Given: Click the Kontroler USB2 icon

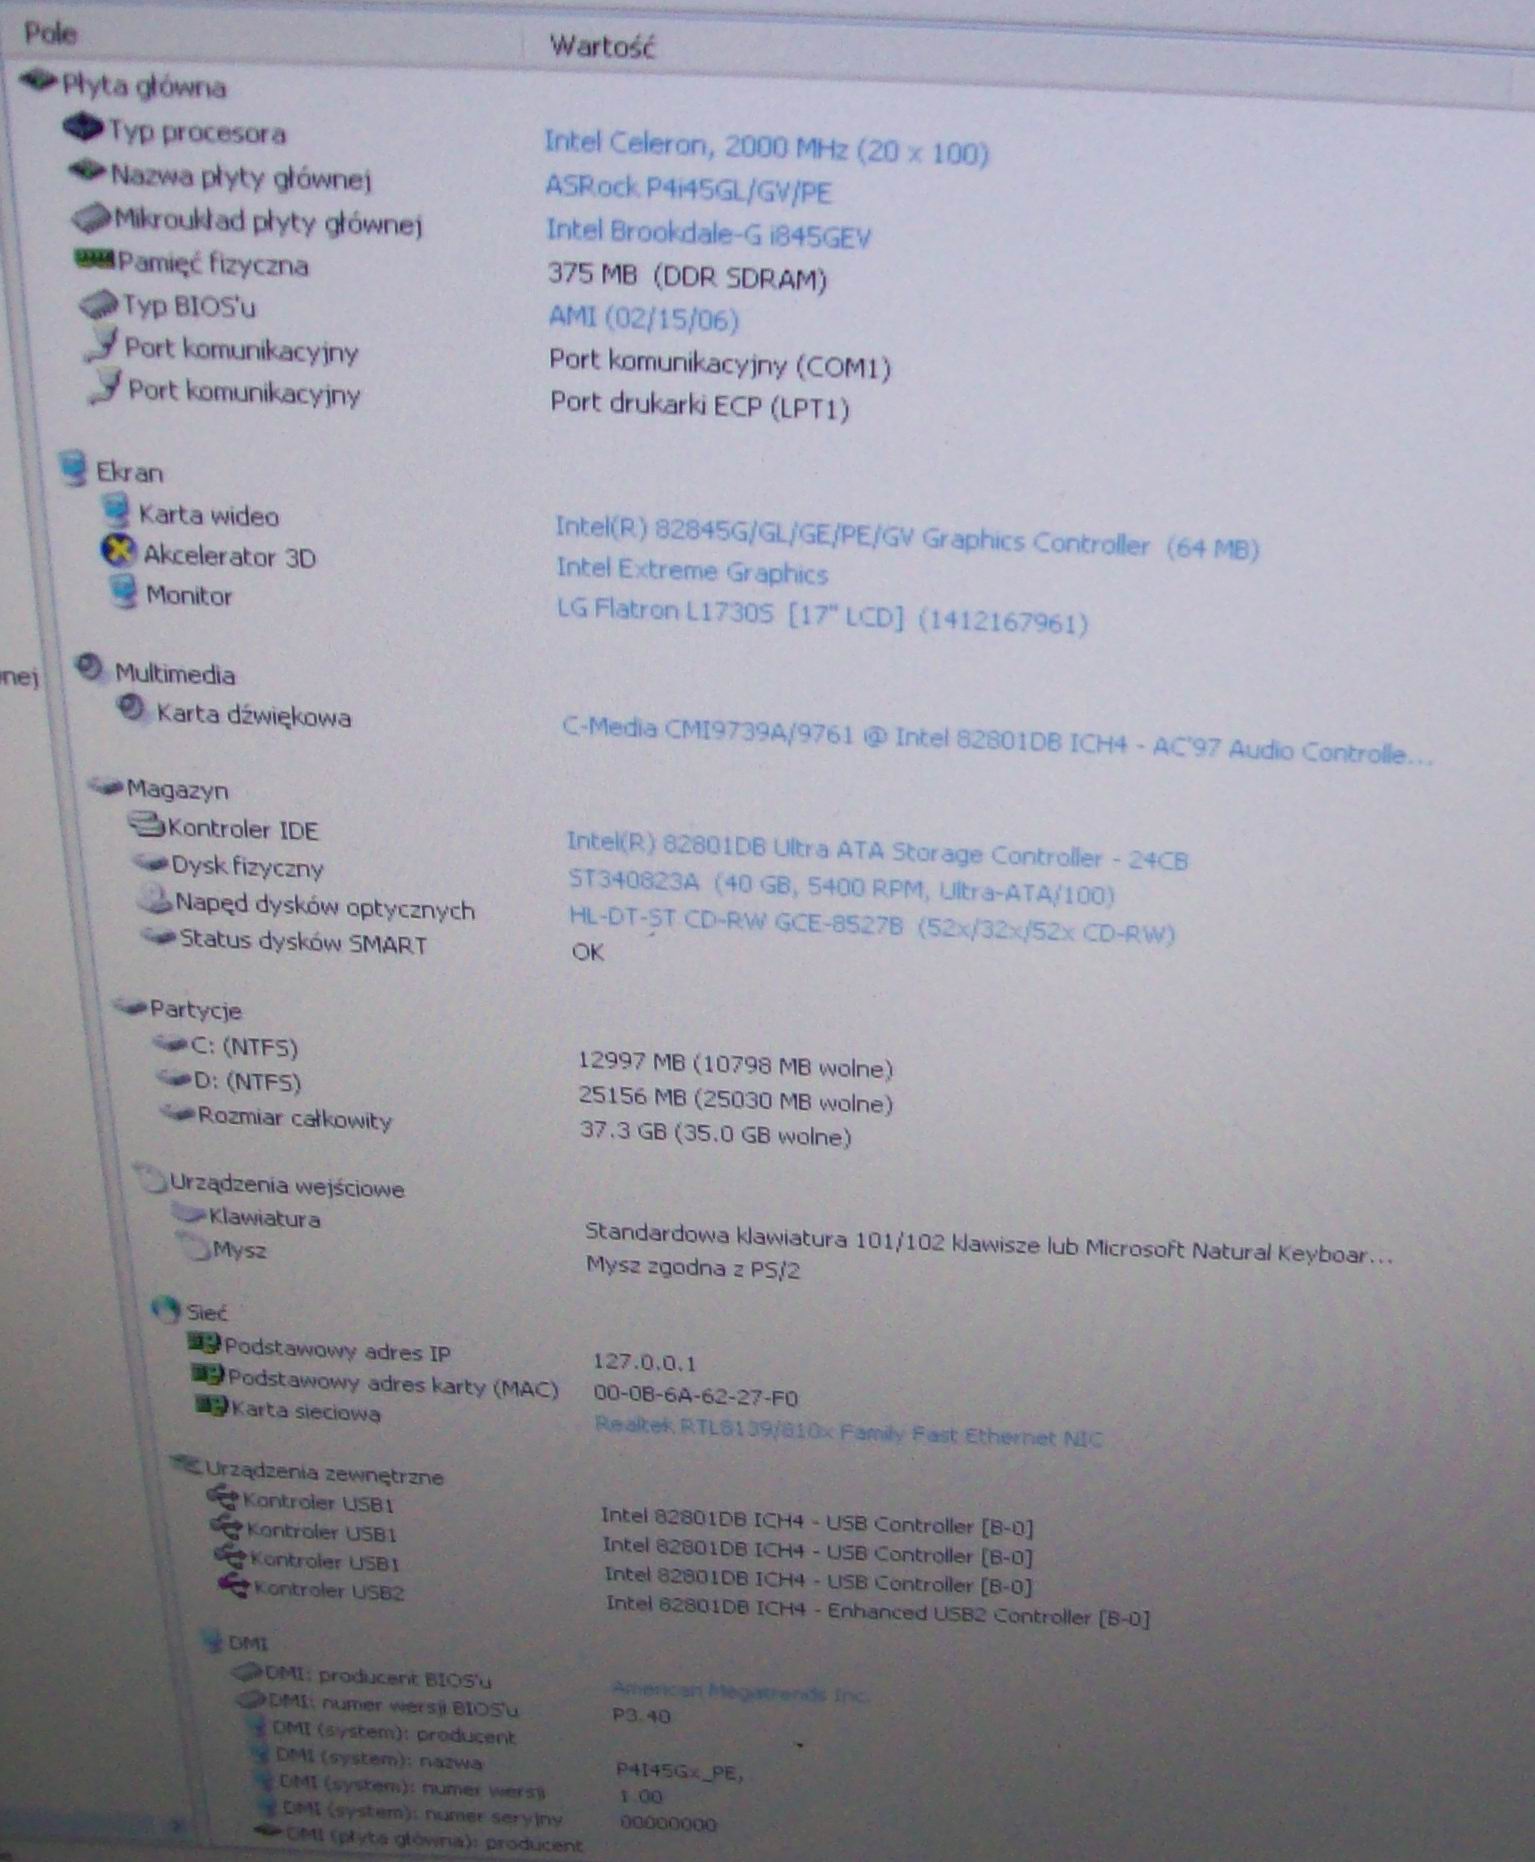Looking at the screenshot, I should (x=233, y=1585).
